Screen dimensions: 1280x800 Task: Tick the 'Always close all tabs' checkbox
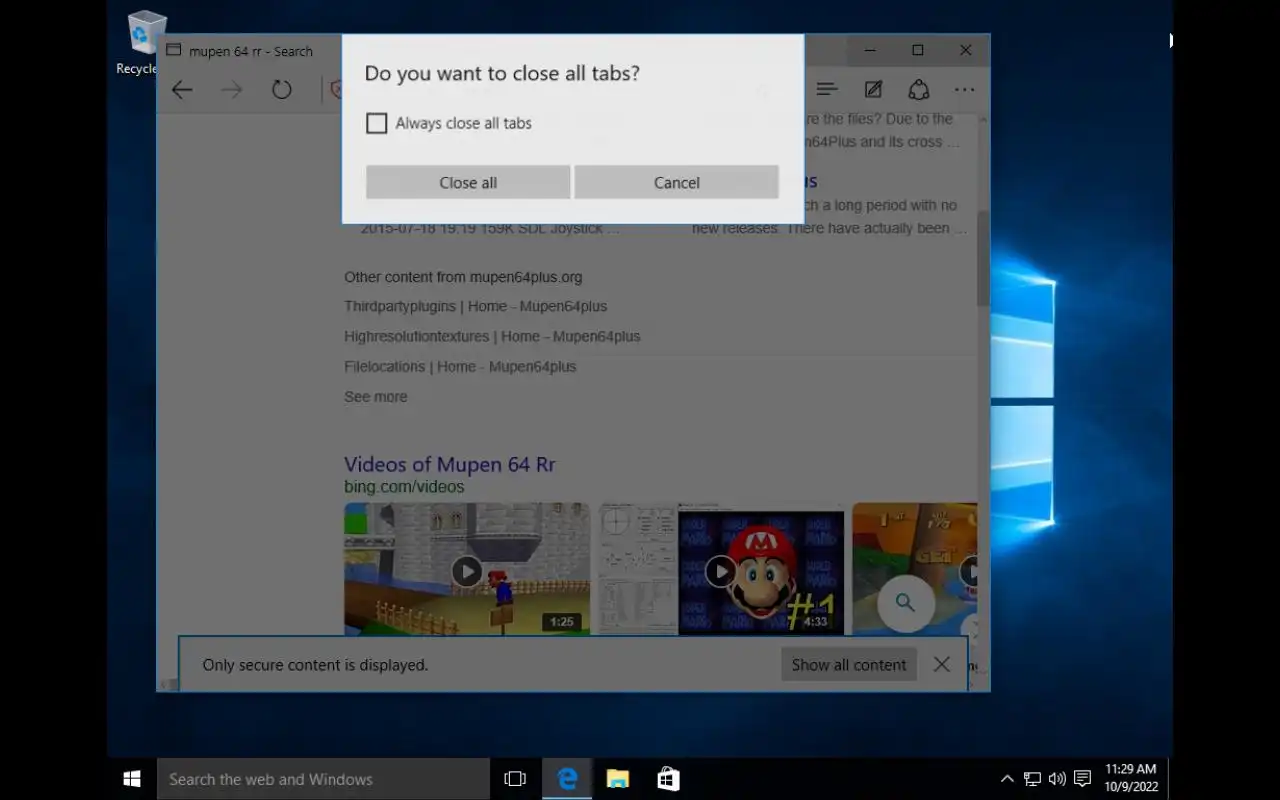tap(376, 123)
